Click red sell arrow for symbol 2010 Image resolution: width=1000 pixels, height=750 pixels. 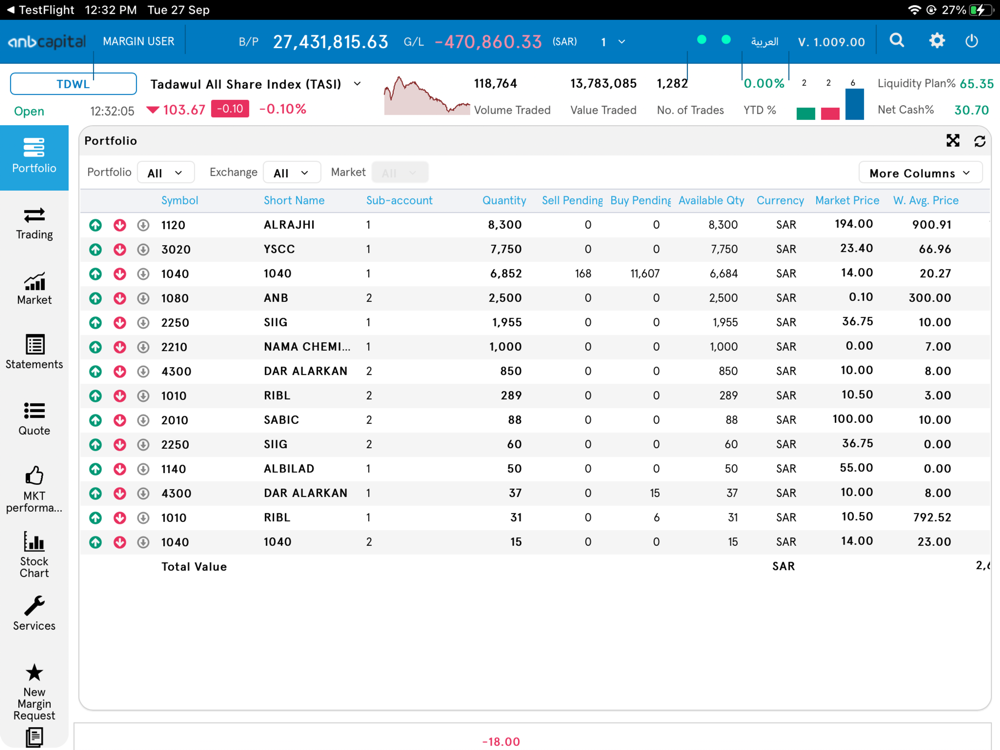coord(120,420)
